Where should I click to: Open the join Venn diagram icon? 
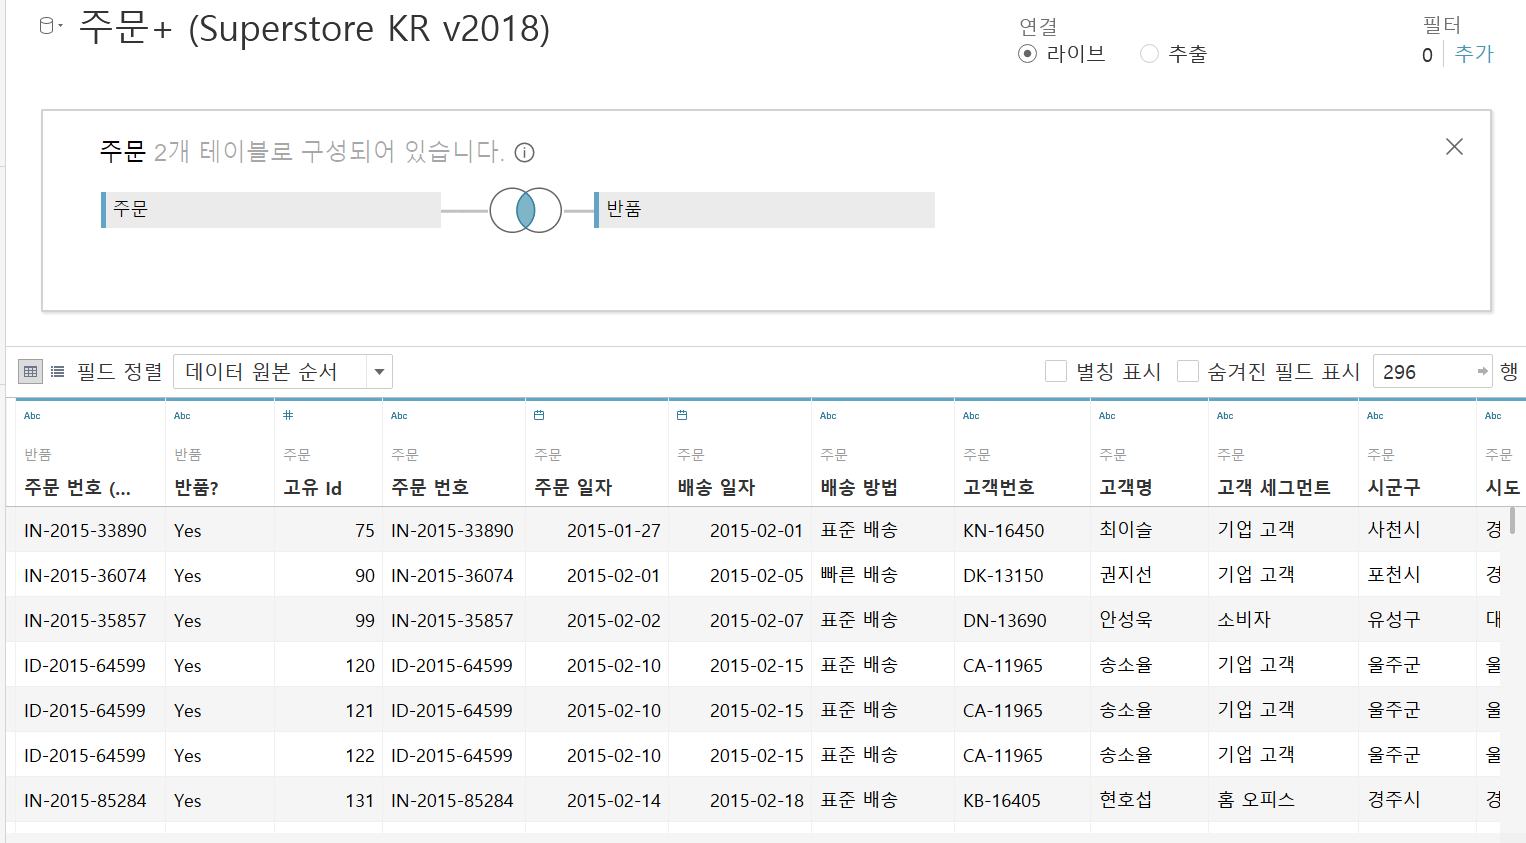click(x=525, y=210)
